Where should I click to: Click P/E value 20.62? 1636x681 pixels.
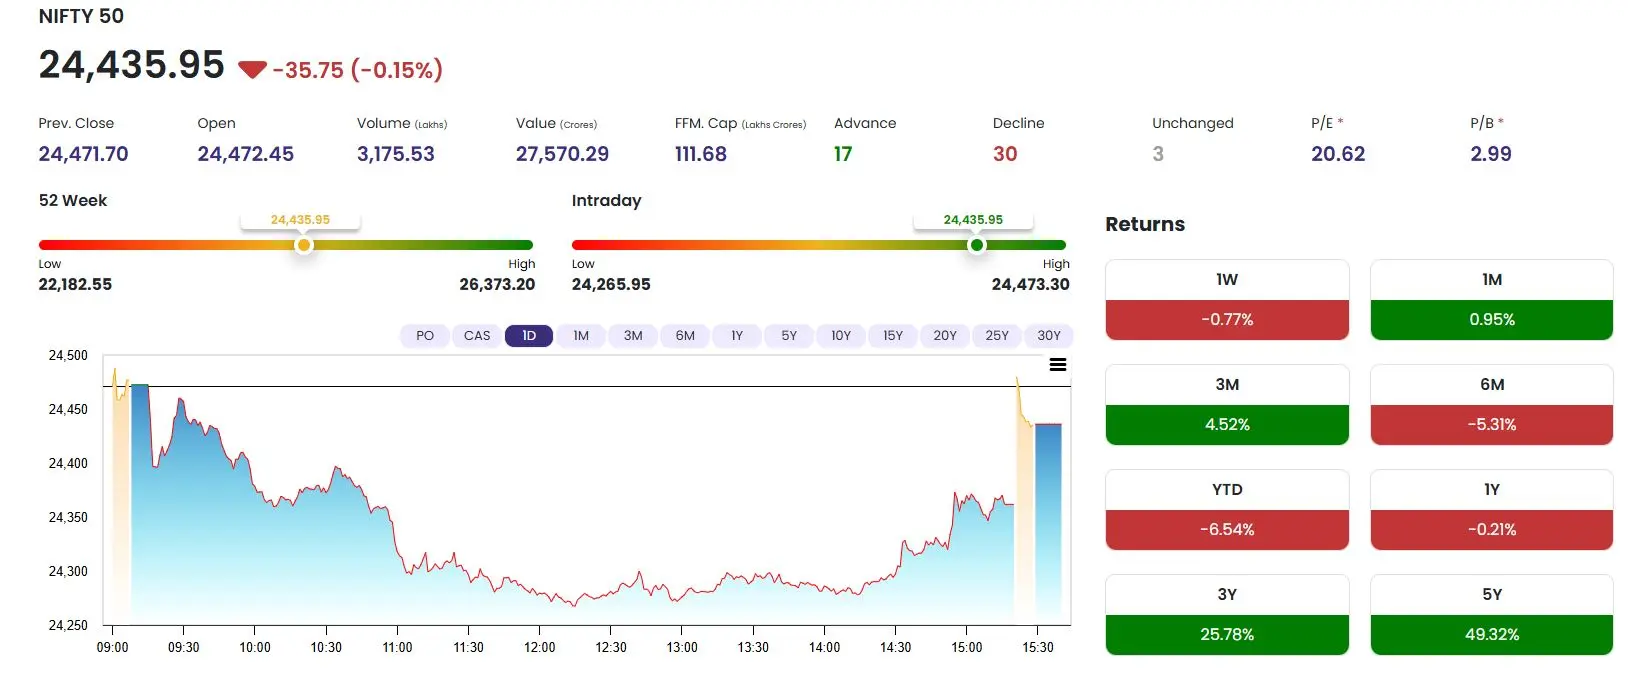(1338, 154)
